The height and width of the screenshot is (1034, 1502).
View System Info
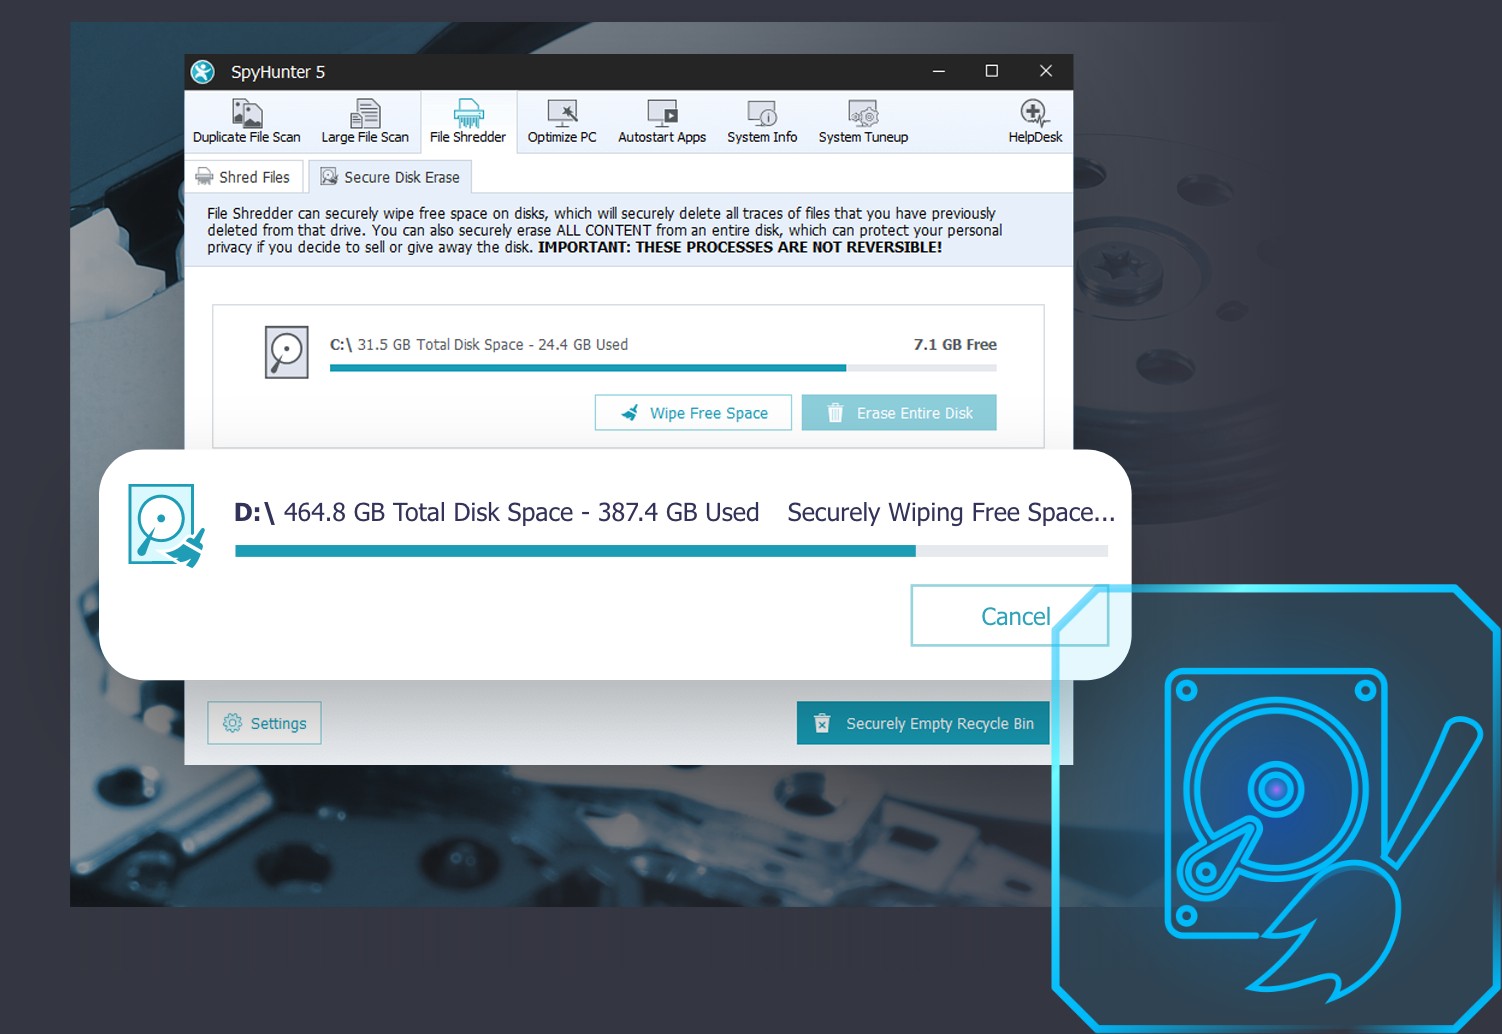click(x=761, y=120)
